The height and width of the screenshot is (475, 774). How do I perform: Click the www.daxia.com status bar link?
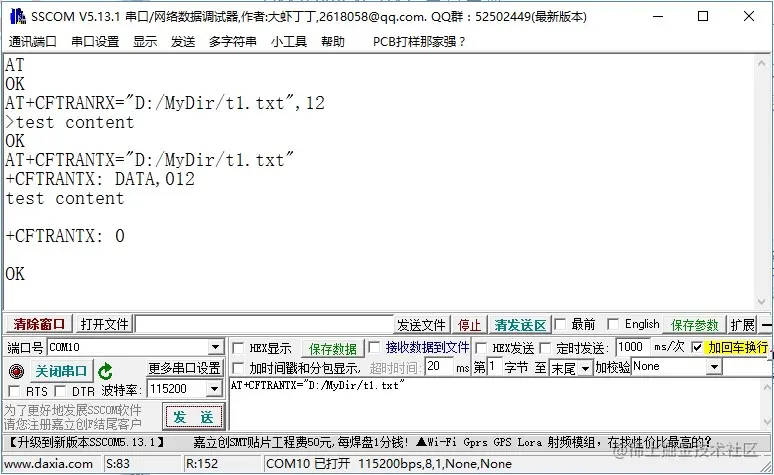[x=48, y=464]
